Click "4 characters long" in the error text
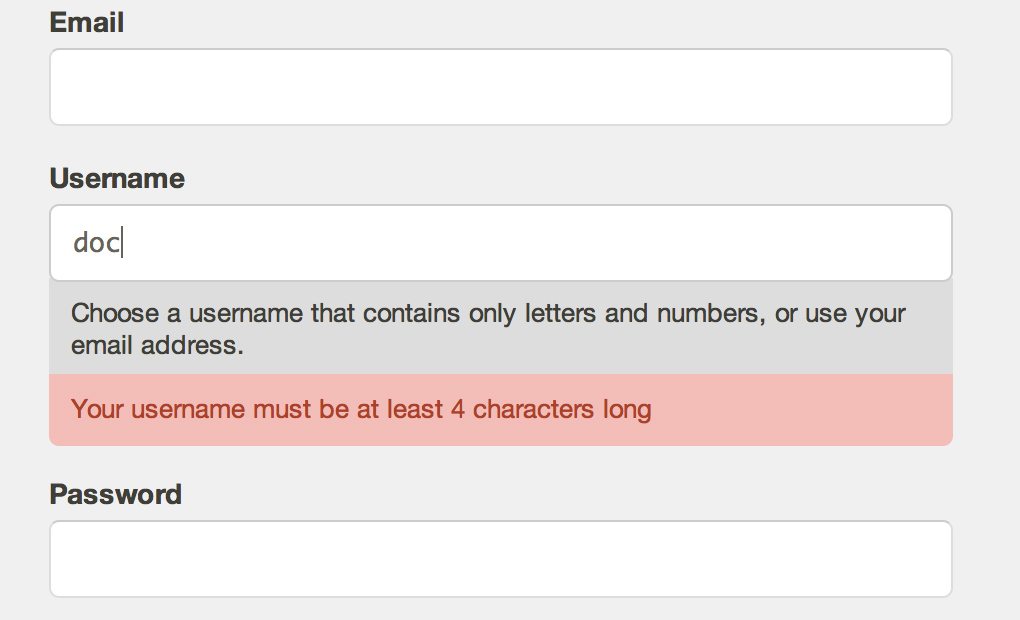The height and width of the screenshot is (620, 1020). click(551, 409)
